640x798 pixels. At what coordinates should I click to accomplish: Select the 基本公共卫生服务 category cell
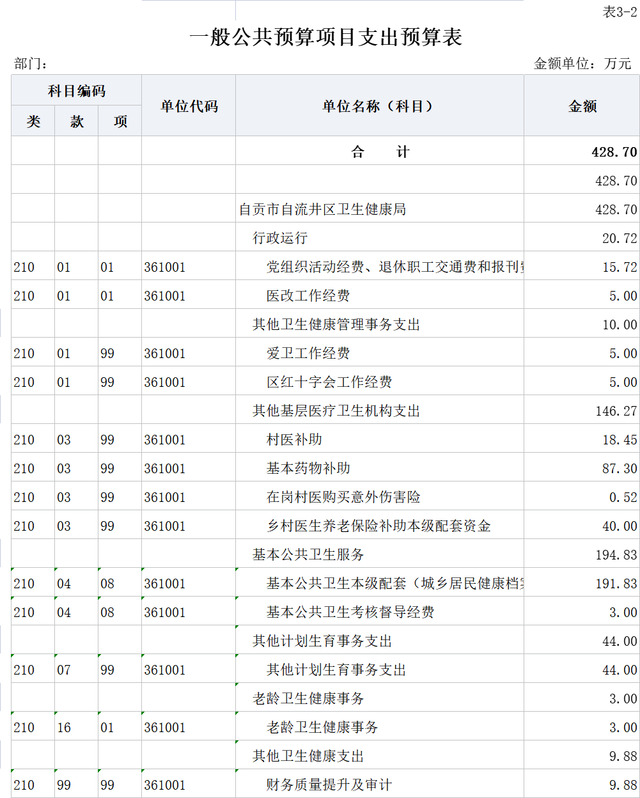point(308,555)
